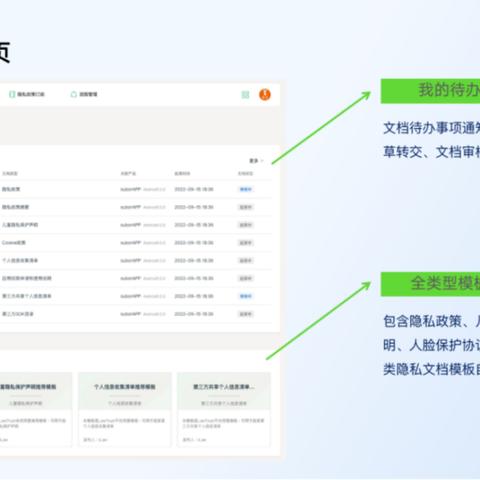Click the blue status tag in 隐私政策 row
Viewport: 480px width, 480px height.
[x=246, y=189]
